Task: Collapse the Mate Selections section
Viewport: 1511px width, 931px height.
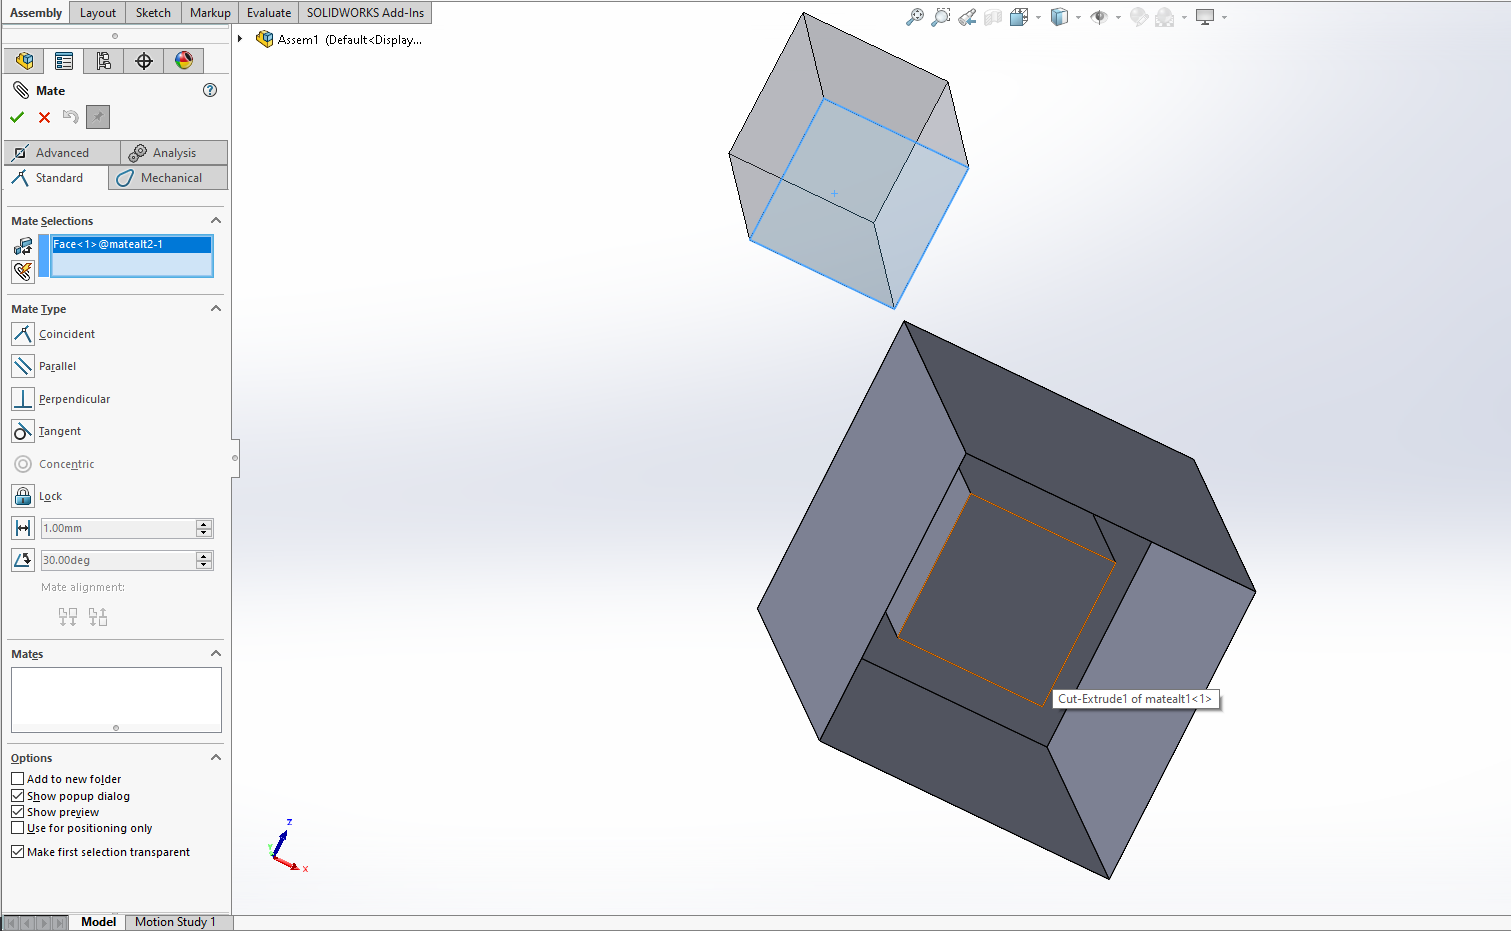Action: (x=215, y=221)
